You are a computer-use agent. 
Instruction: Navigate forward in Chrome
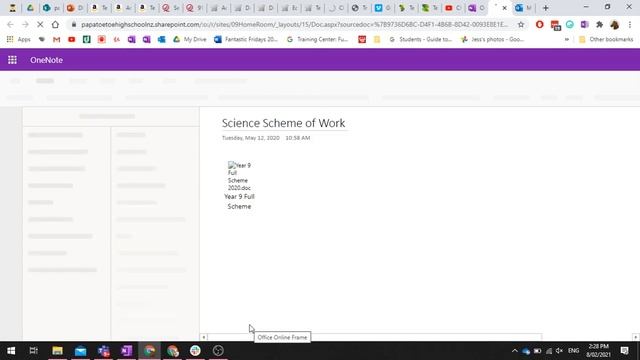click(25, 24)
